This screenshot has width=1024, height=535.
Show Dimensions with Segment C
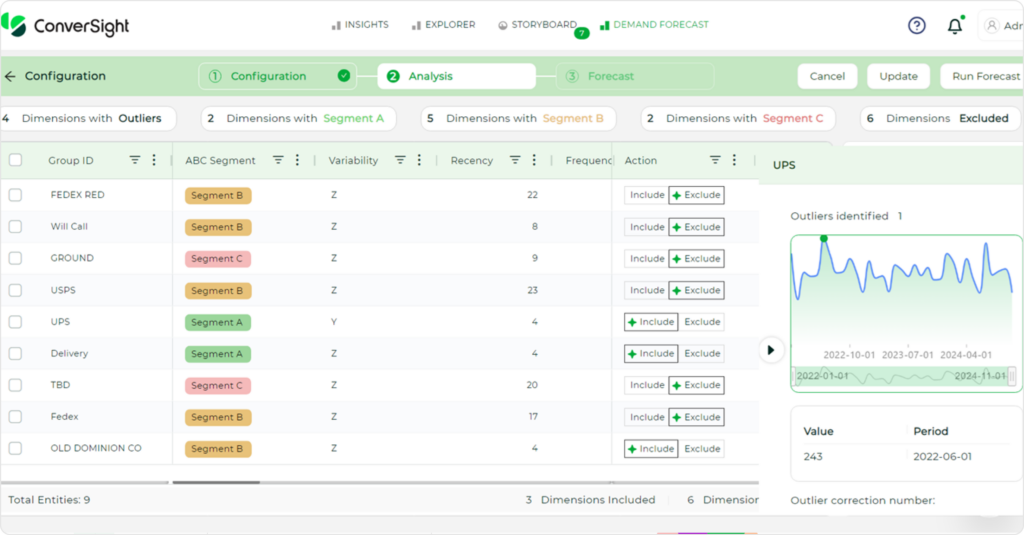[x=738, y=118]
